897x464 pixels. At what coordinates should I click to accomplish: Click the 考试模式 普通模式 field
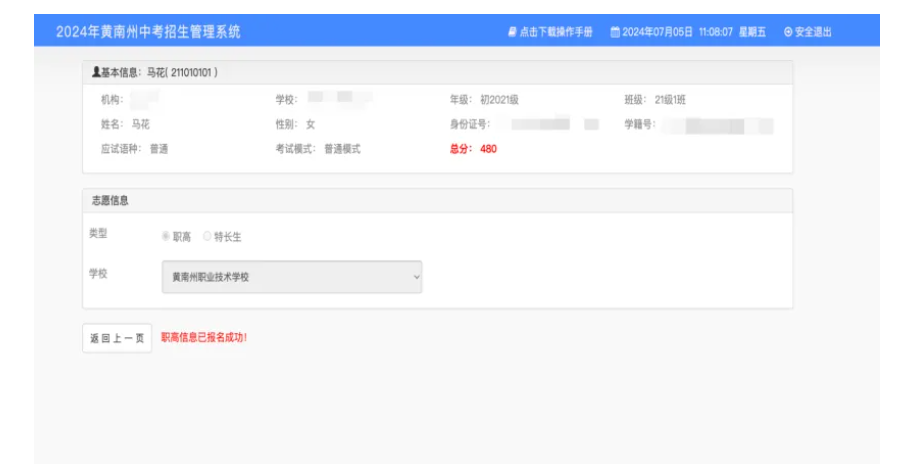pos(318,149)
